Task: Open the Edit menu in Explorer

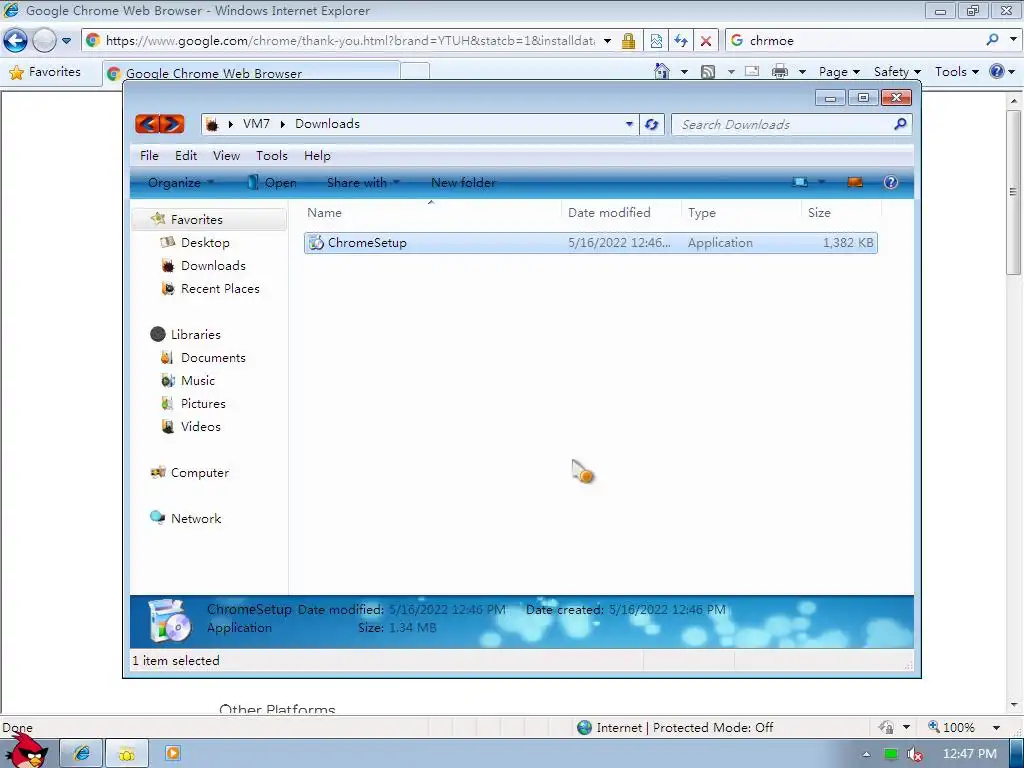Action: click(186, 155)
